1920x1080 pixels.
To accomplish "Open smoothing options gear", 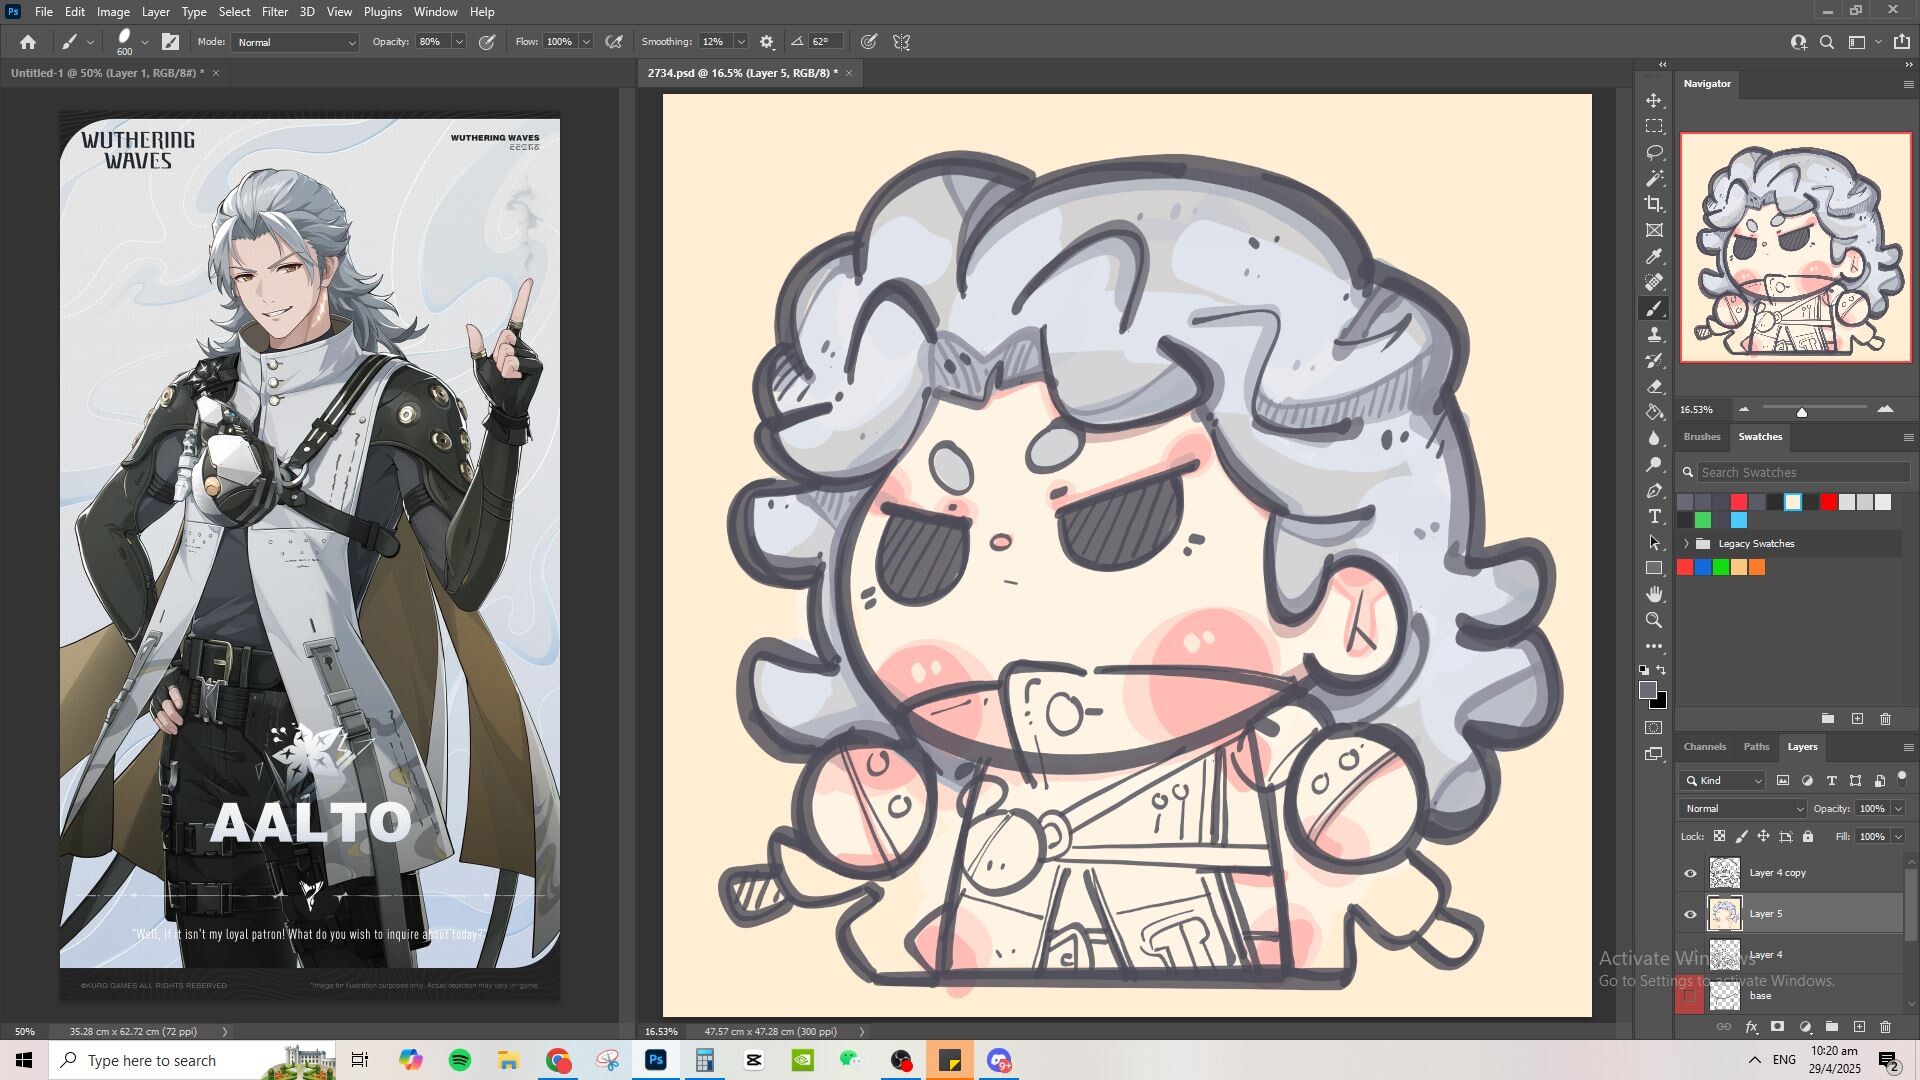I will 767,42.
